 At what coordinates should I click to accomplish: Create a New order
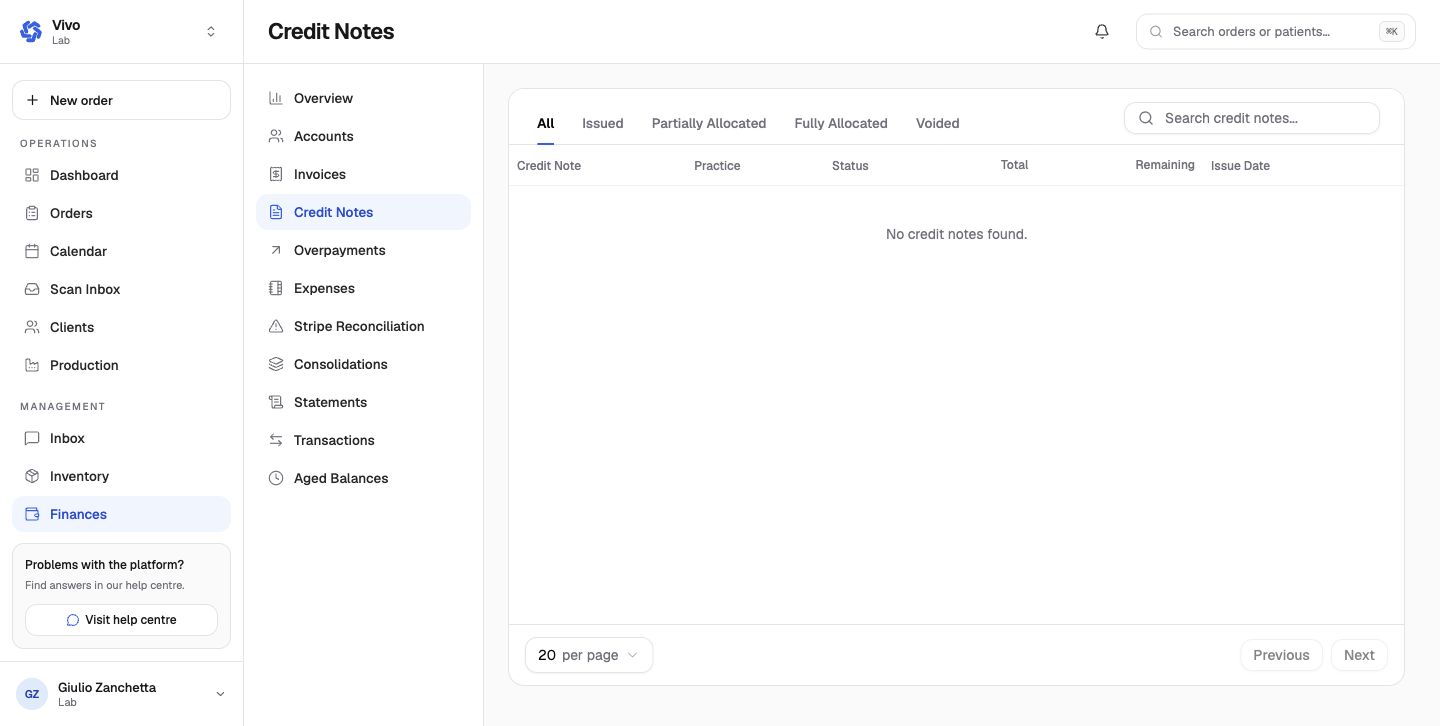(121, 100)
